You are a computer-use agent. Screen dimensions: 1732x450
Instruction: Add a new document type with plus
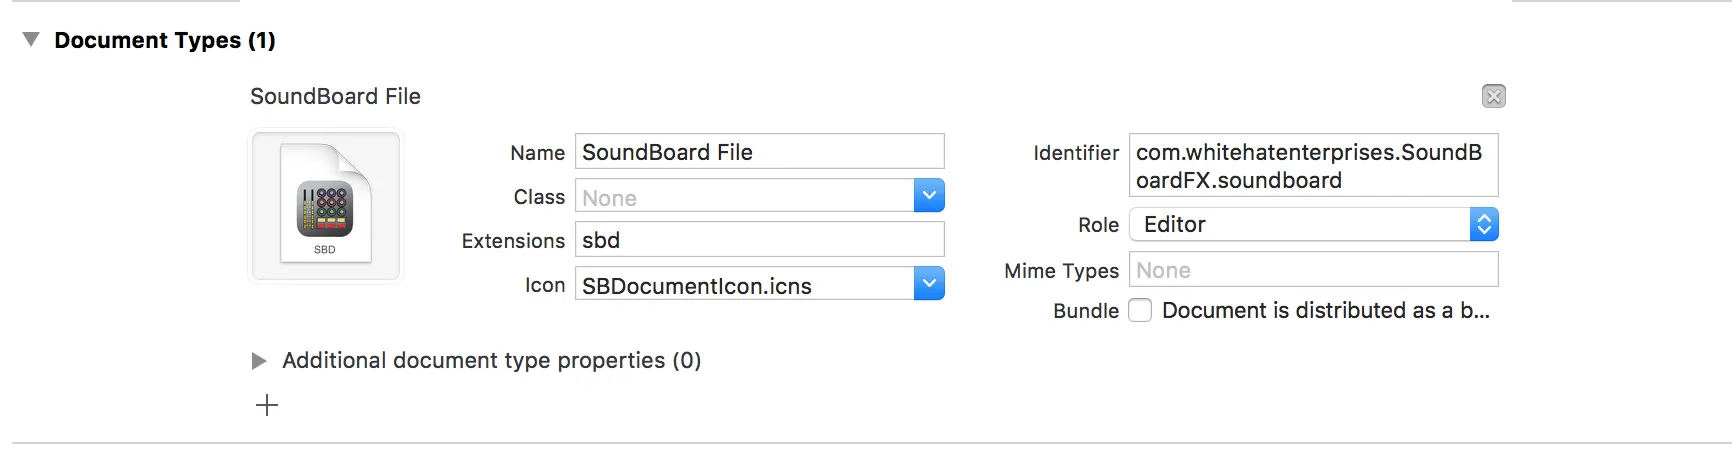point(267,405)
